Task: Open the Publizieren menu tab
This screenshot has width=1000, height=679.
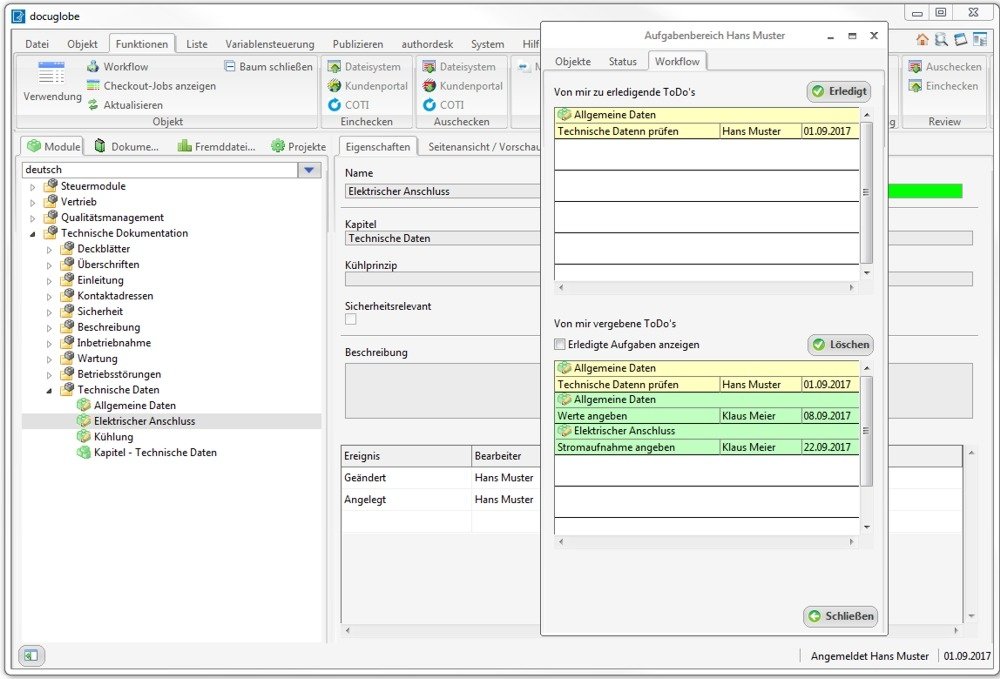Action: point(358,44)
